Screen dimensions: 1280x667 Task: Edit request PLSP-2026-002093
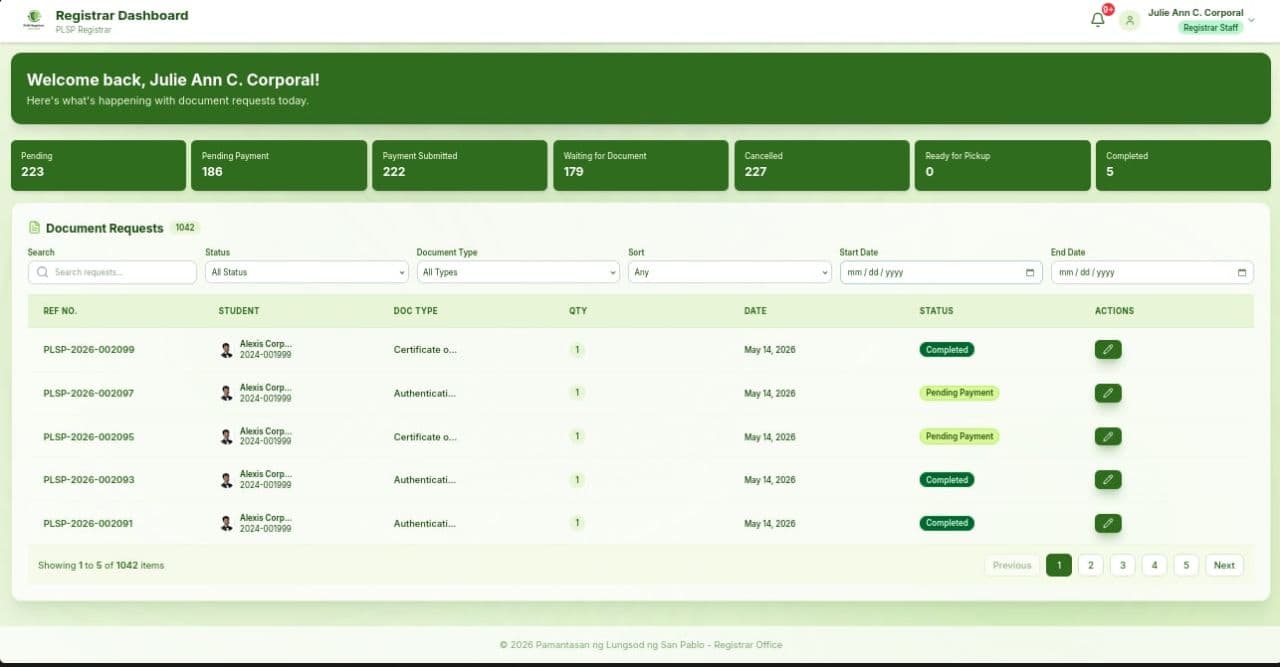click(x=1108, y=480)
